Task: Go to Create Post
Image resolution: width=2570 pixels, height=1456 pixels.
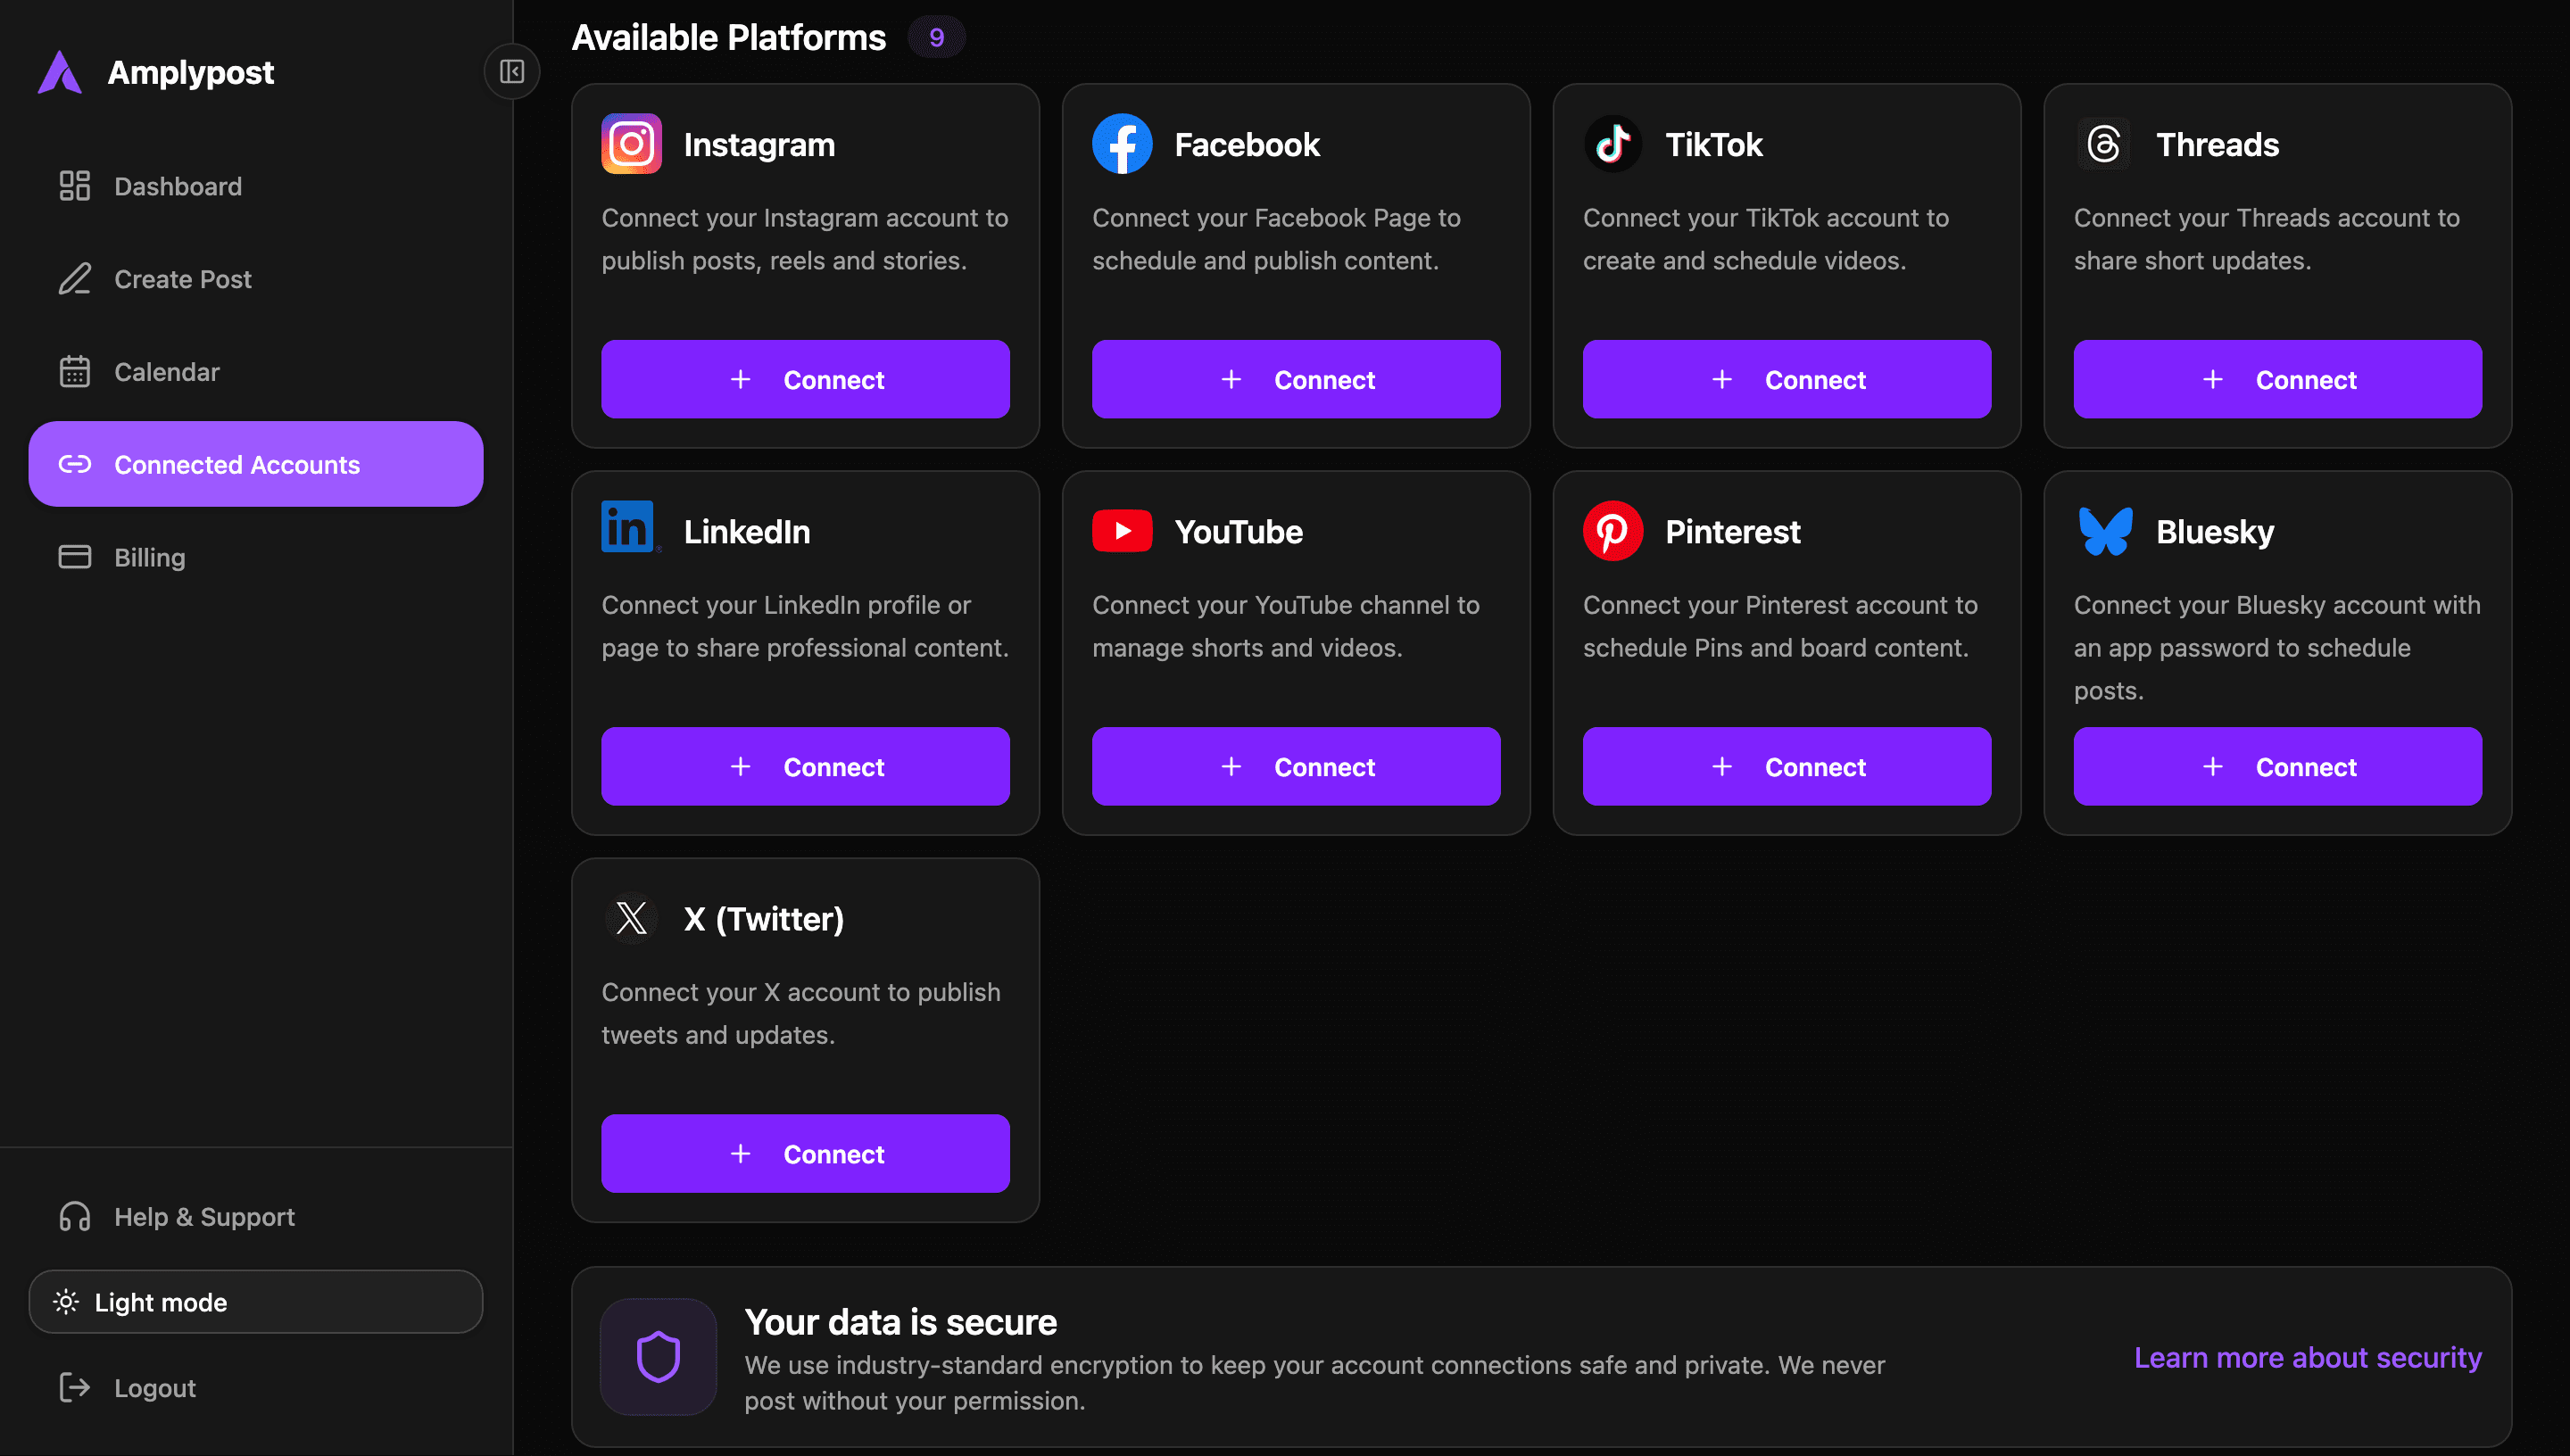Action: pos(256,279)
